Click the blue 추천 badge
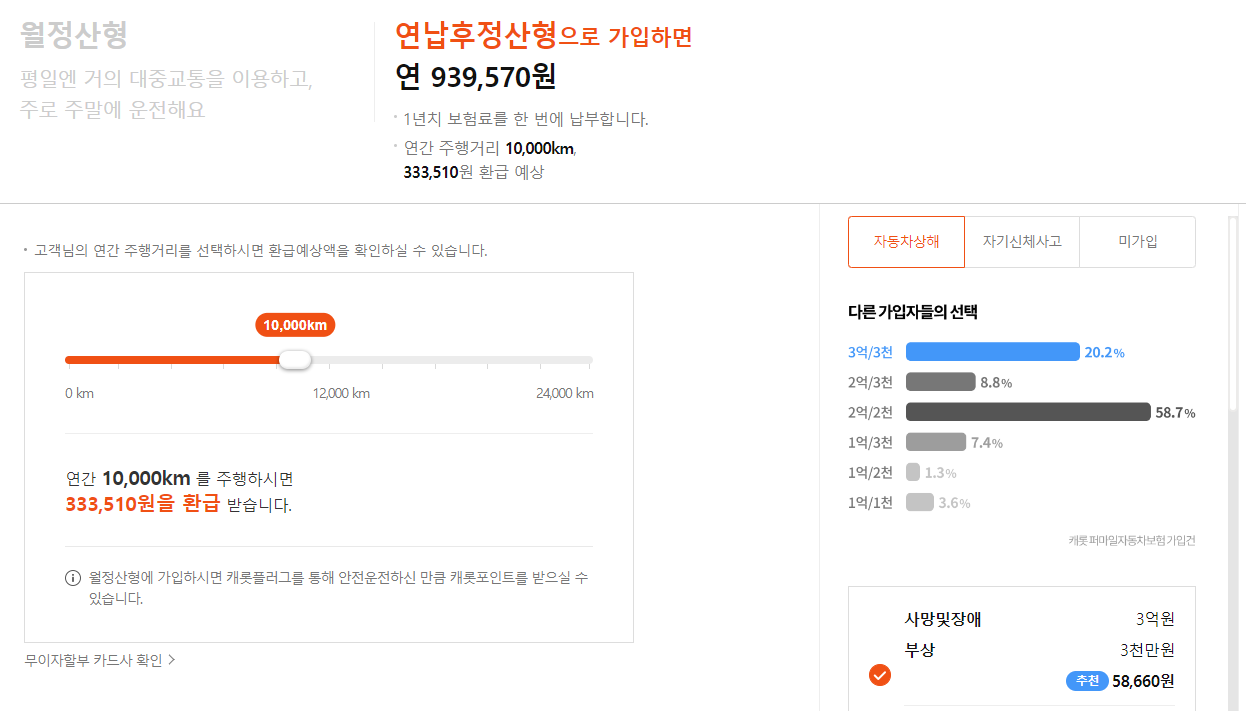Image resolution: width=1246 pixels, height=711 pixels. pos(1087,681)
